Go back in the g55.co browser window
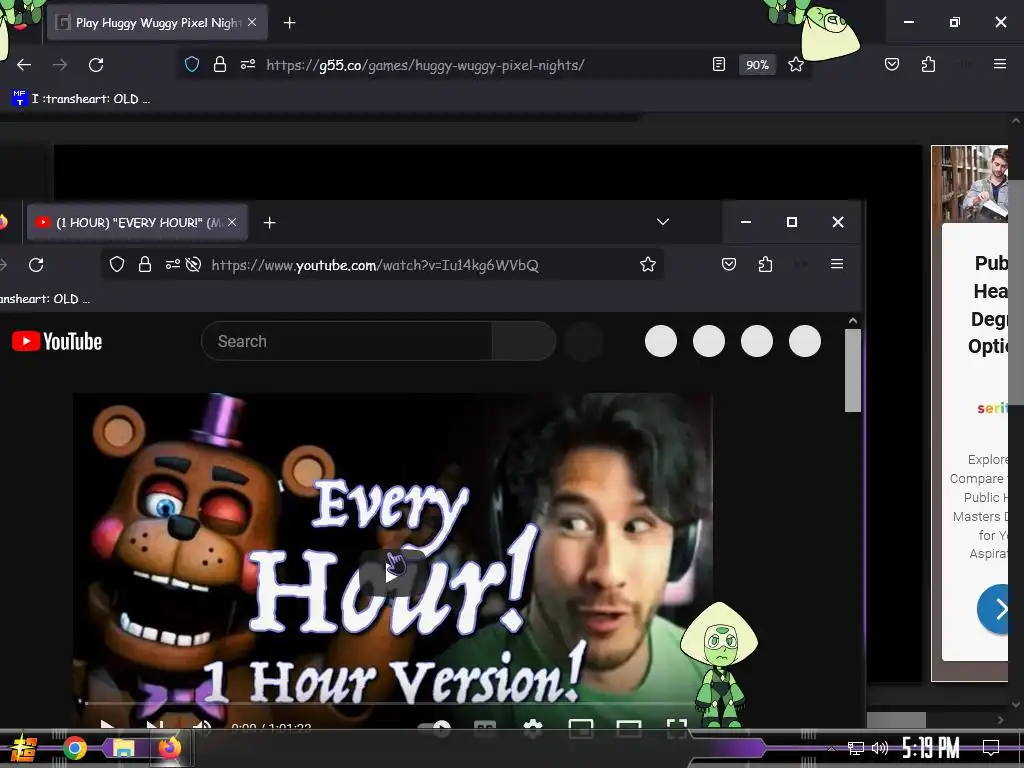This screenshot has width=1024, height=768. [x=24, y=65]
